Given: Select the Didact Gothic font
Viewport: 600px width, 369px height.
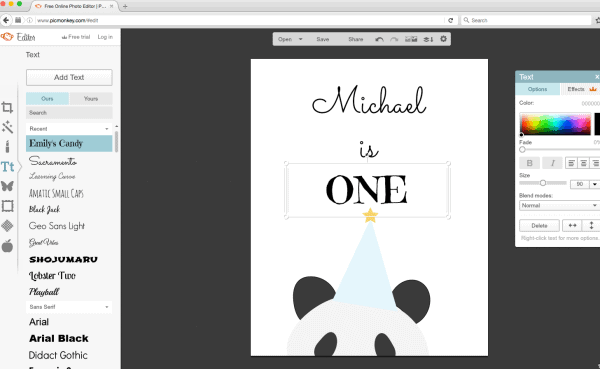Looking at the screenshot, I should (58, 355).
